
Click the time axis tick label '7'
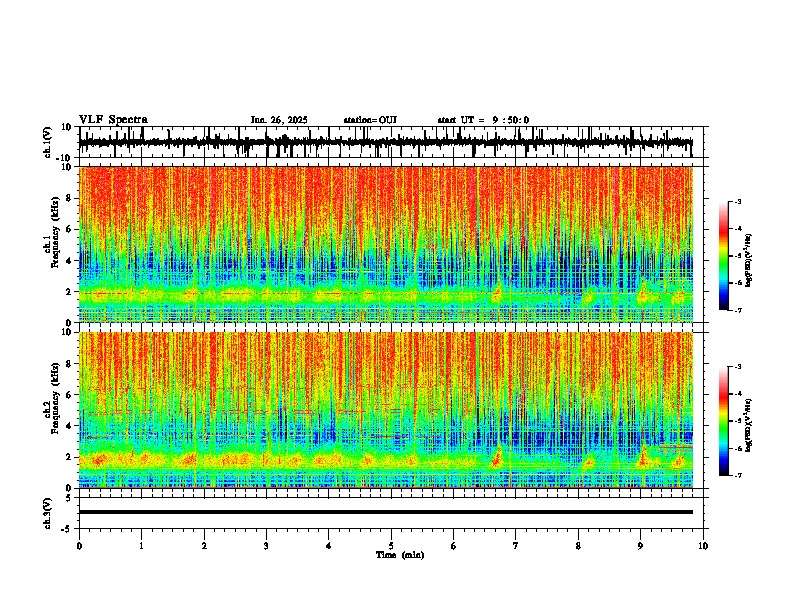point(516,546)
